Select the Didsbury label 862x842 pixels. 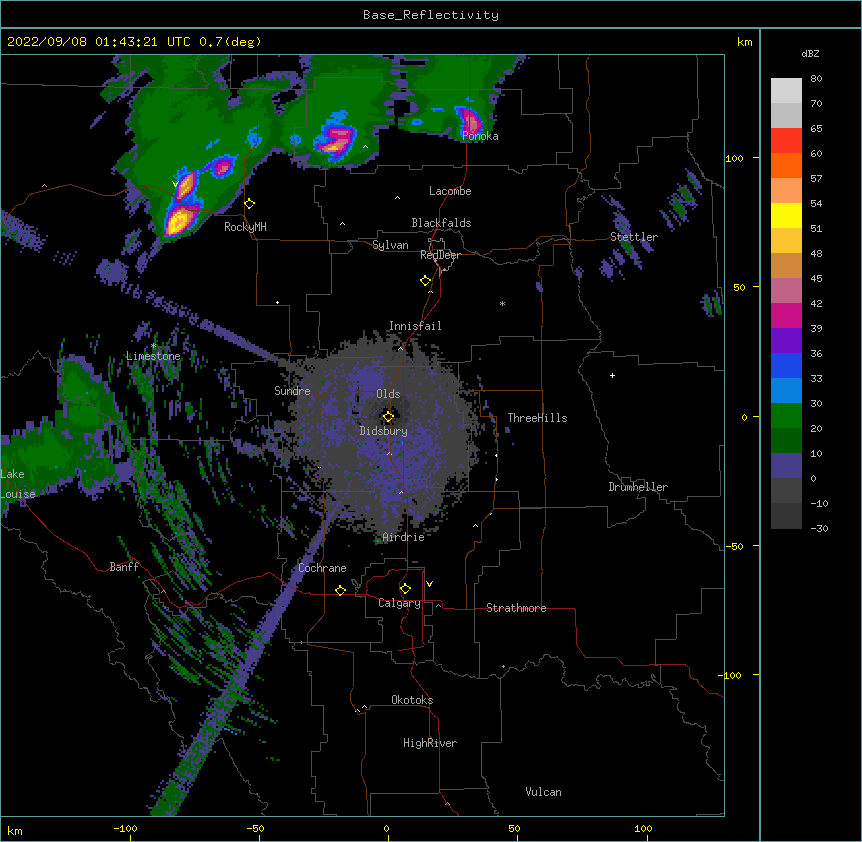384,431
